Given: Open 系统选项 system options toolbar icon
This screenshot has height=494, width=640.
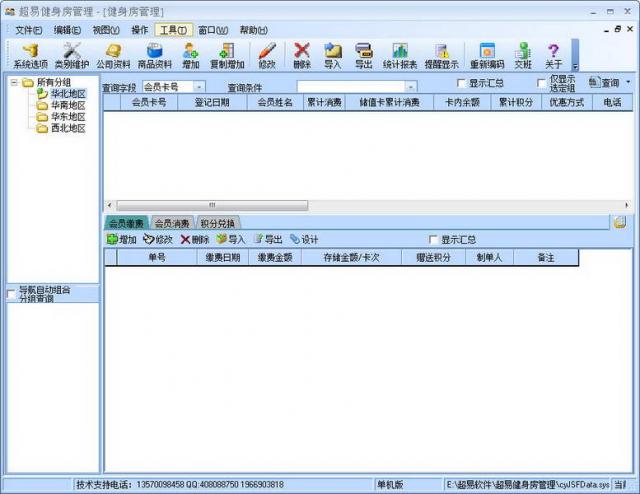Looking at the screenshot, I should 31,56.
